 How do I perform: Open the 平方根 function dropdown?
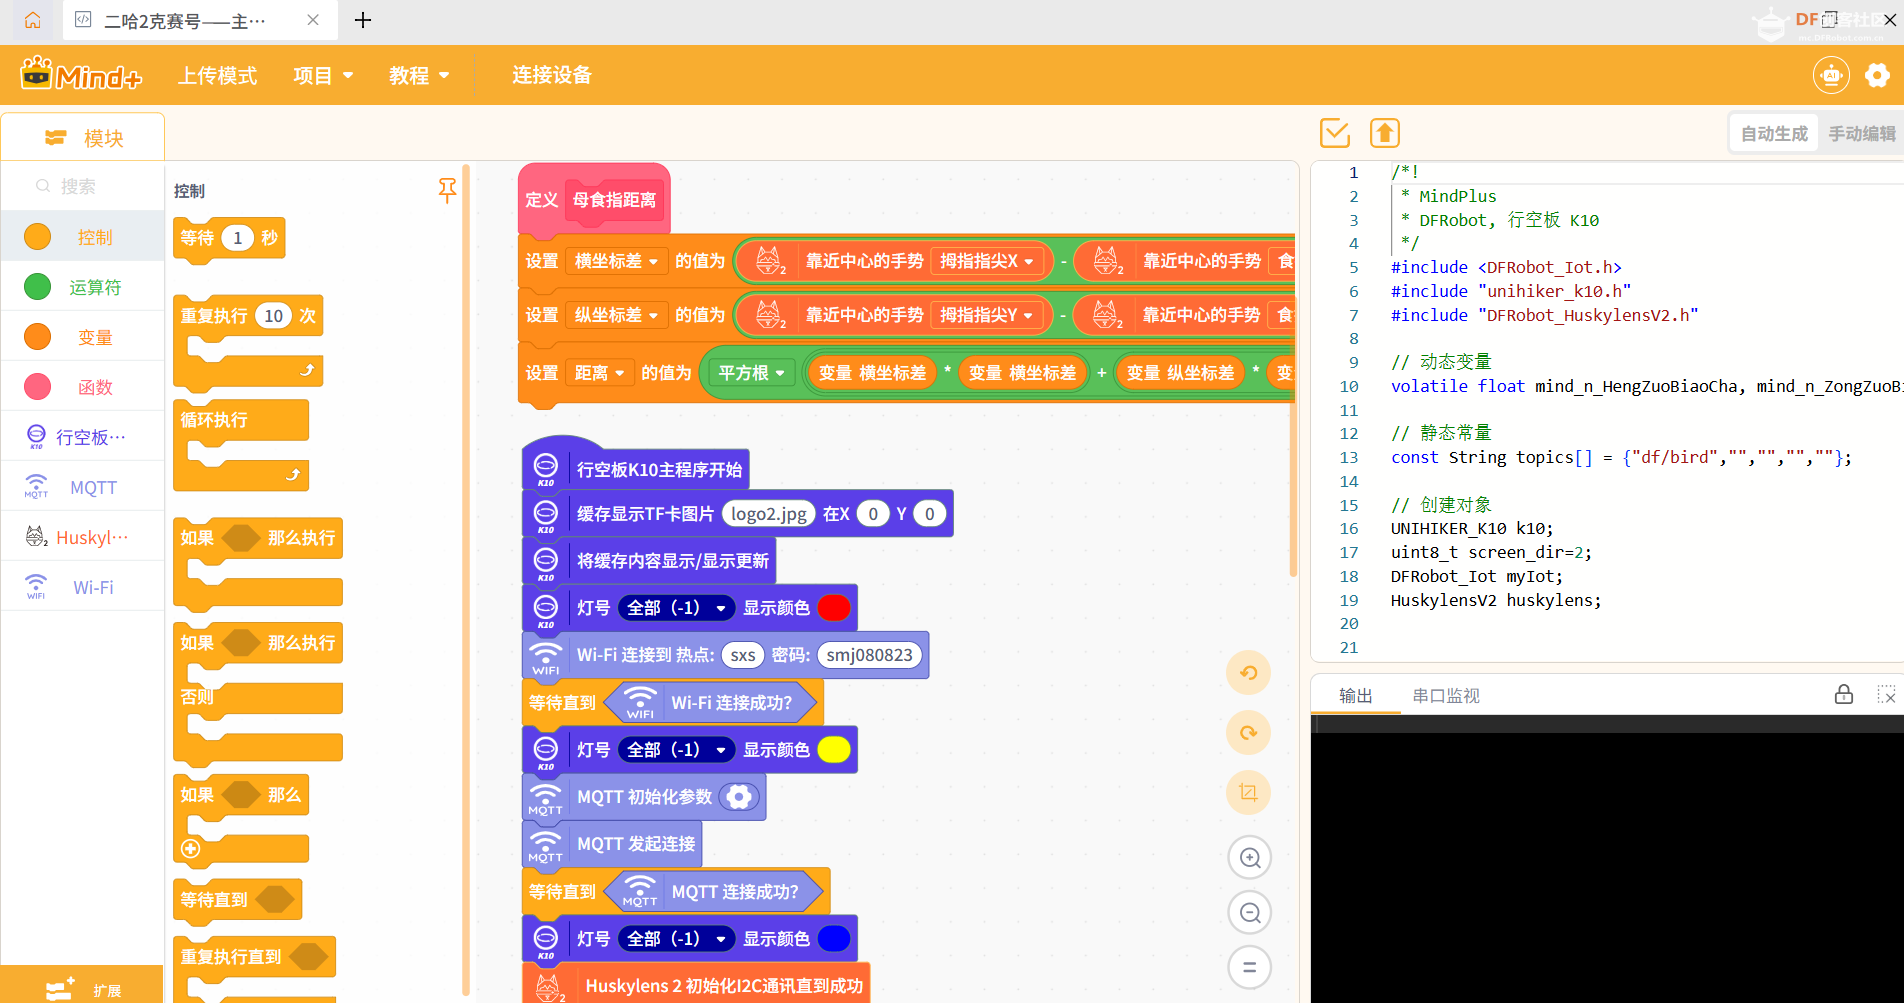pos(752,373)
